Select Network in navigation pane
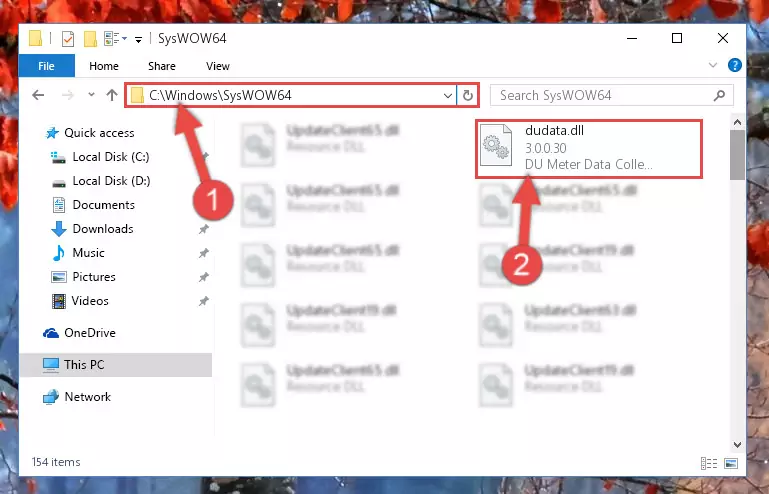The image size is (769, 494). point(87,396)
